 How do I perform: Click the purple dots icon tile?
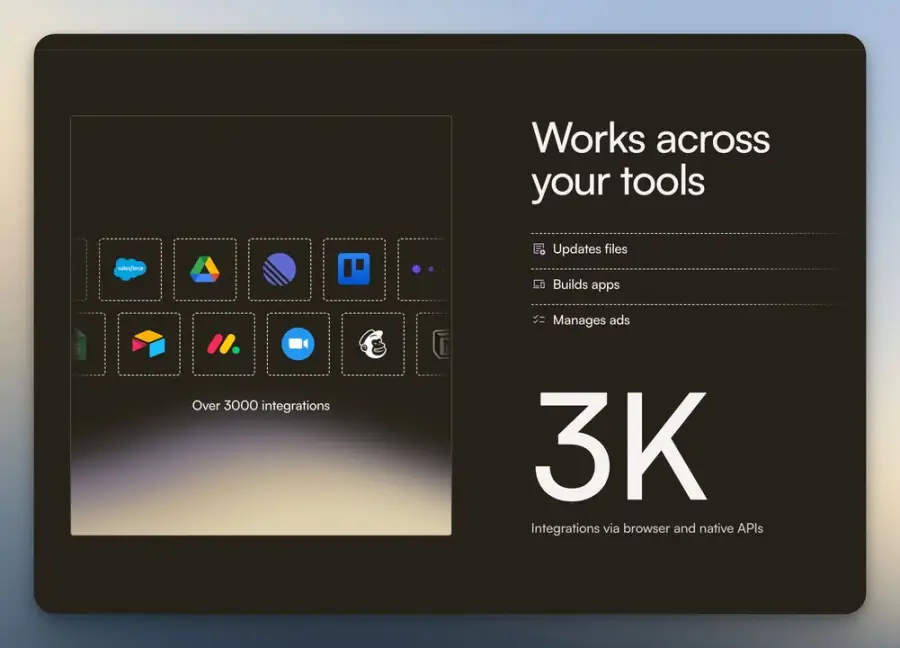(x=423, y=269)
